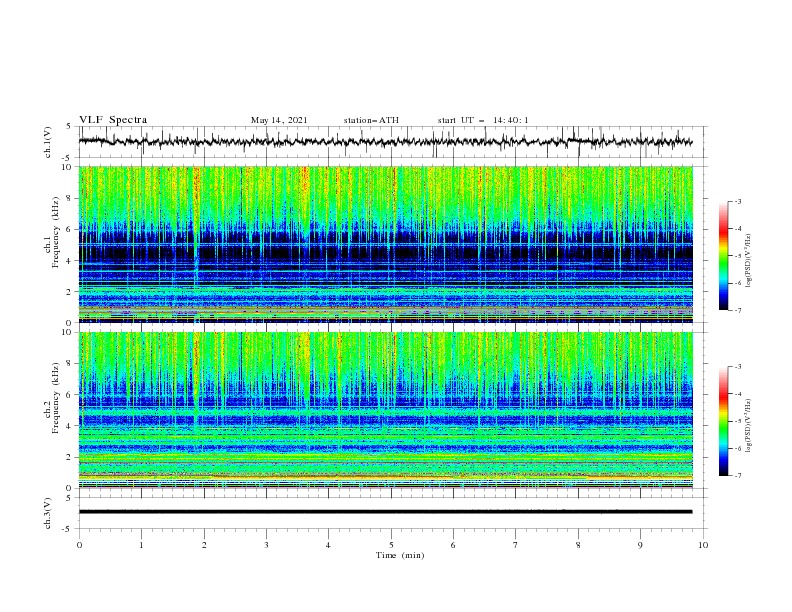Click the ch.2 frequency tick "8"
Screen dimensions: 792x612
tap(70, 364)
